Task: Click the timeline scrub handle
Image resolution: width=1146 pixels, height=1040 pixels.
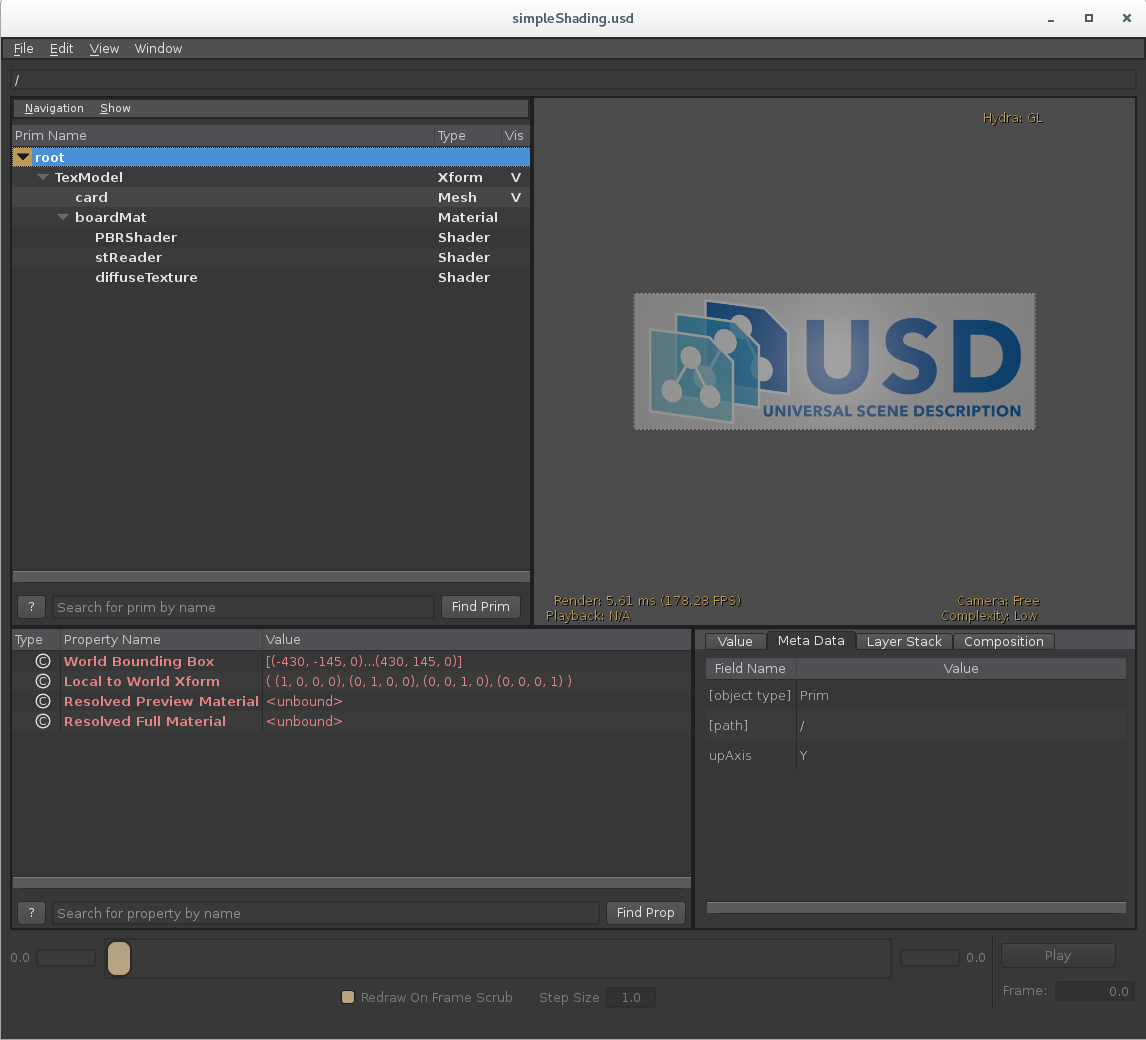Action: click(118, 957)
